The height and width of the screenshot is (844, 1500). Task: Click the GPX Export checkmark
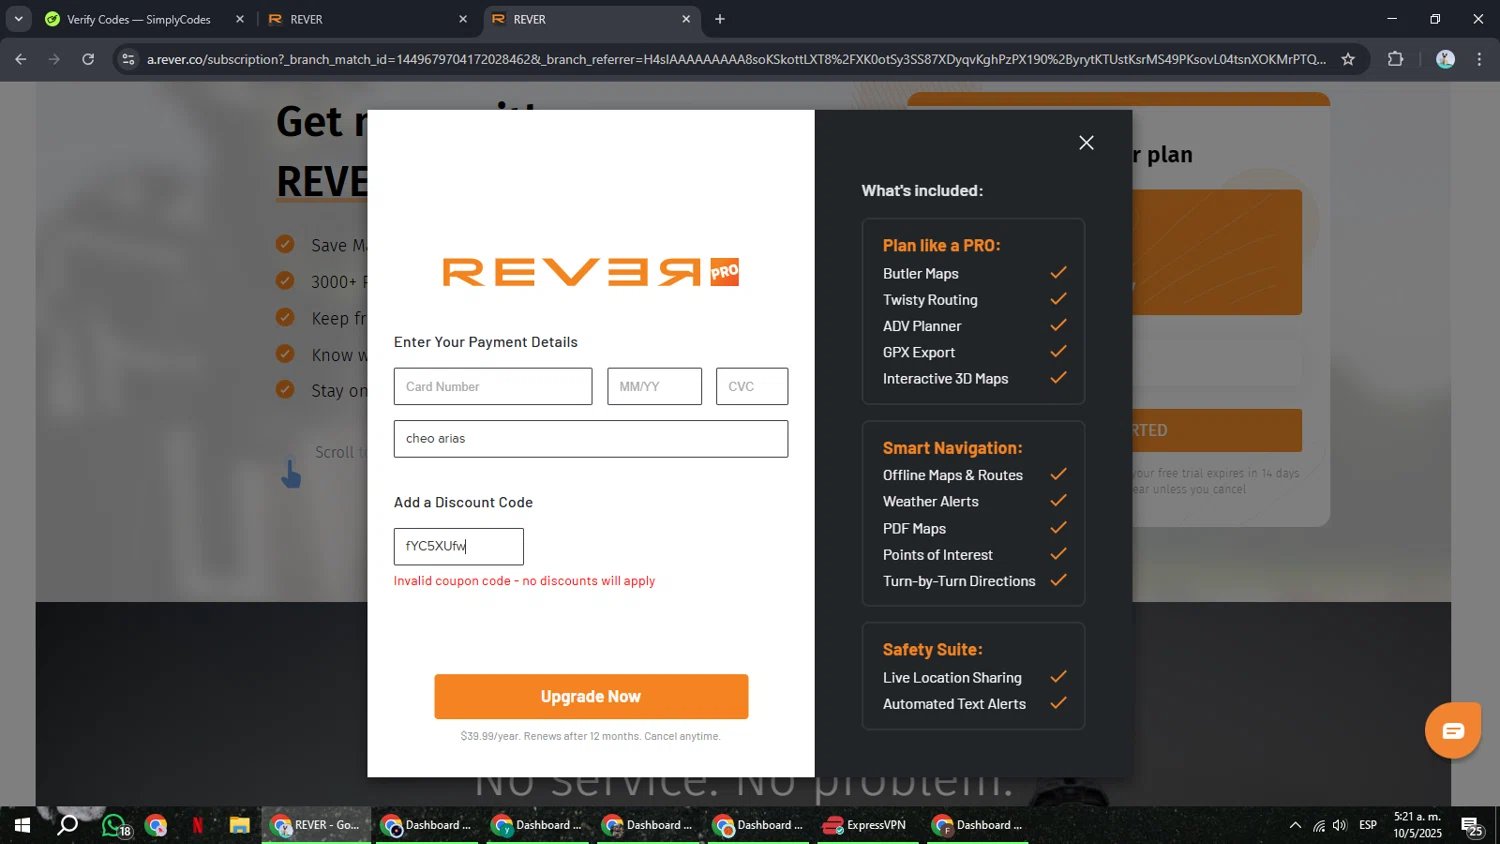pos(1058,352)
